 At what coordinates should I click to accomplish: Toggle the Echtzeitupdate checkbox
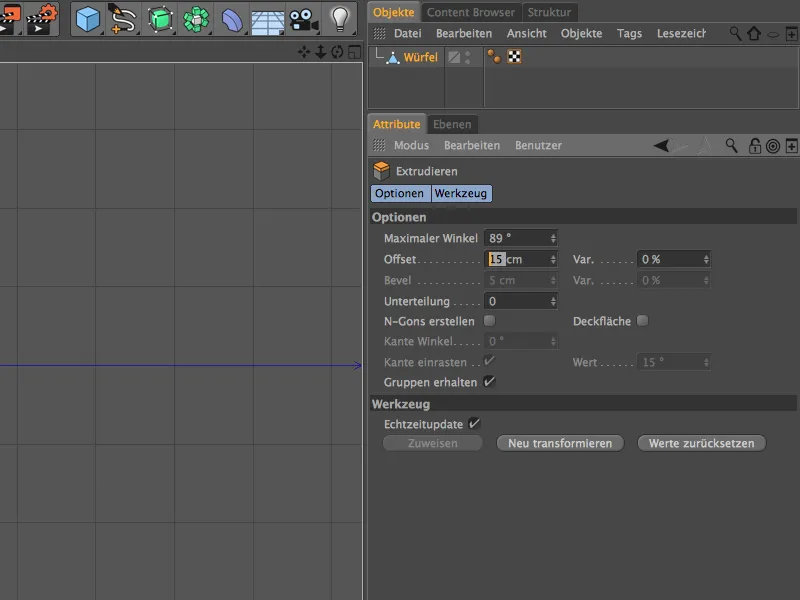(474, 423)
